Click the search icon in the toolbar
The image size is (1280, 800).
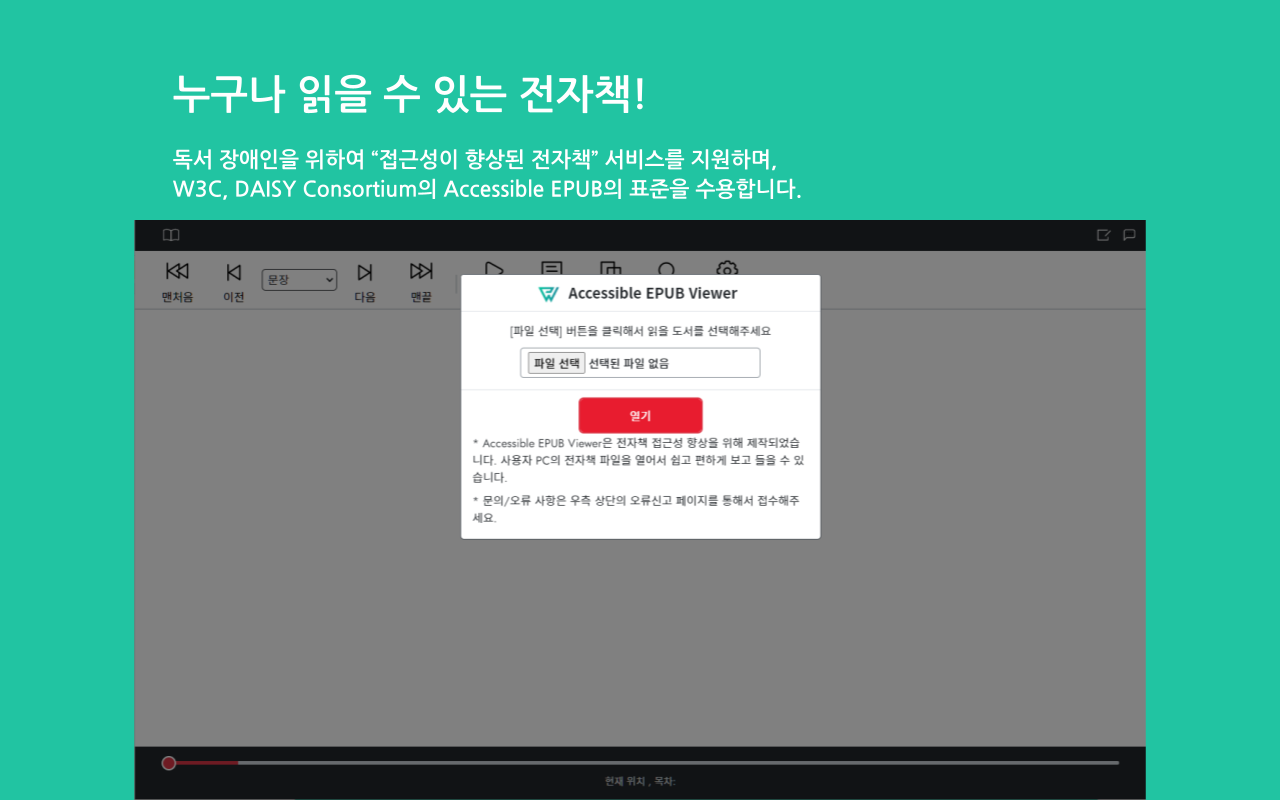pyautogui.click(x=666, y=268)
